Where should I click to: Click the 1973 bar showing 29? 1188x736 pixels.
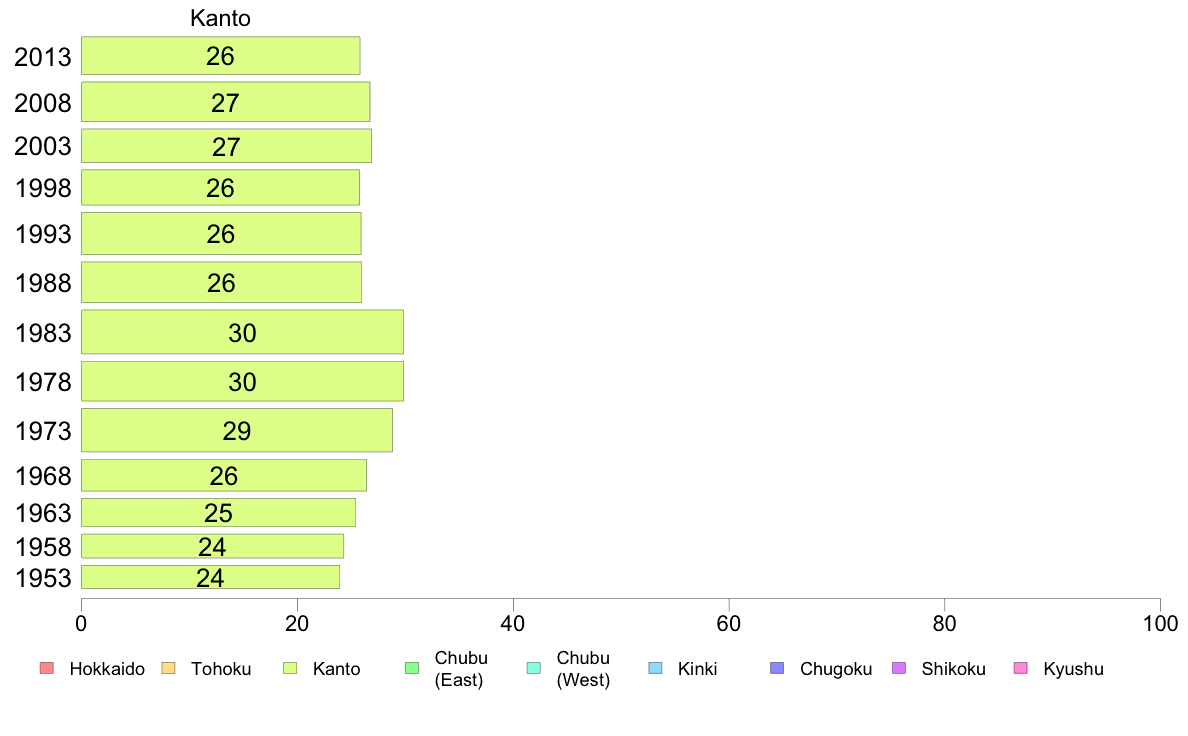pyautogui.click(x=236, y=431)
